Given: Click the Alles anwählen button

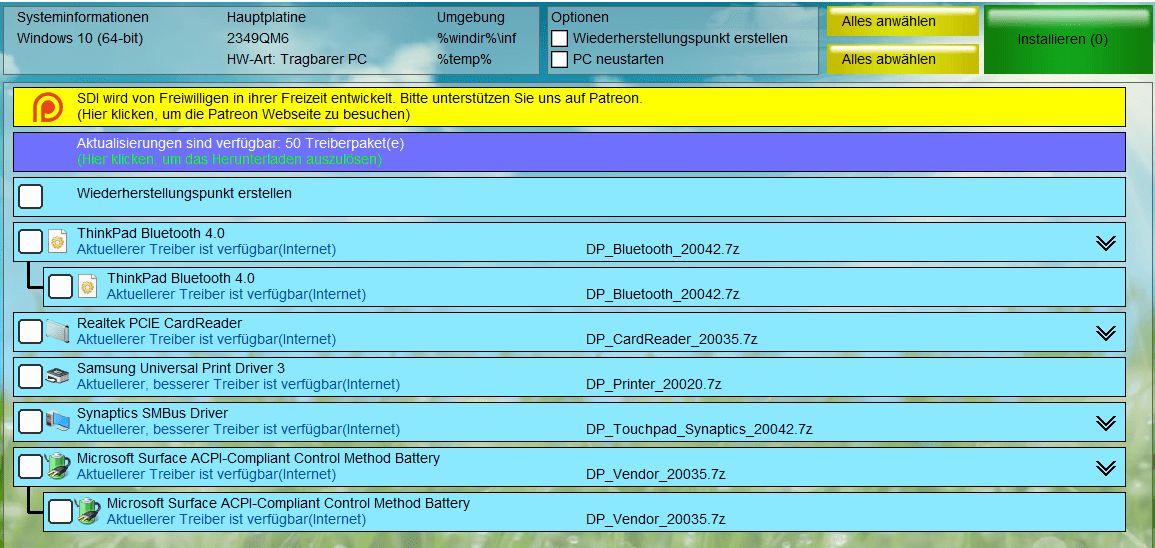Looking at the screenshot, I should click(902, 21).
